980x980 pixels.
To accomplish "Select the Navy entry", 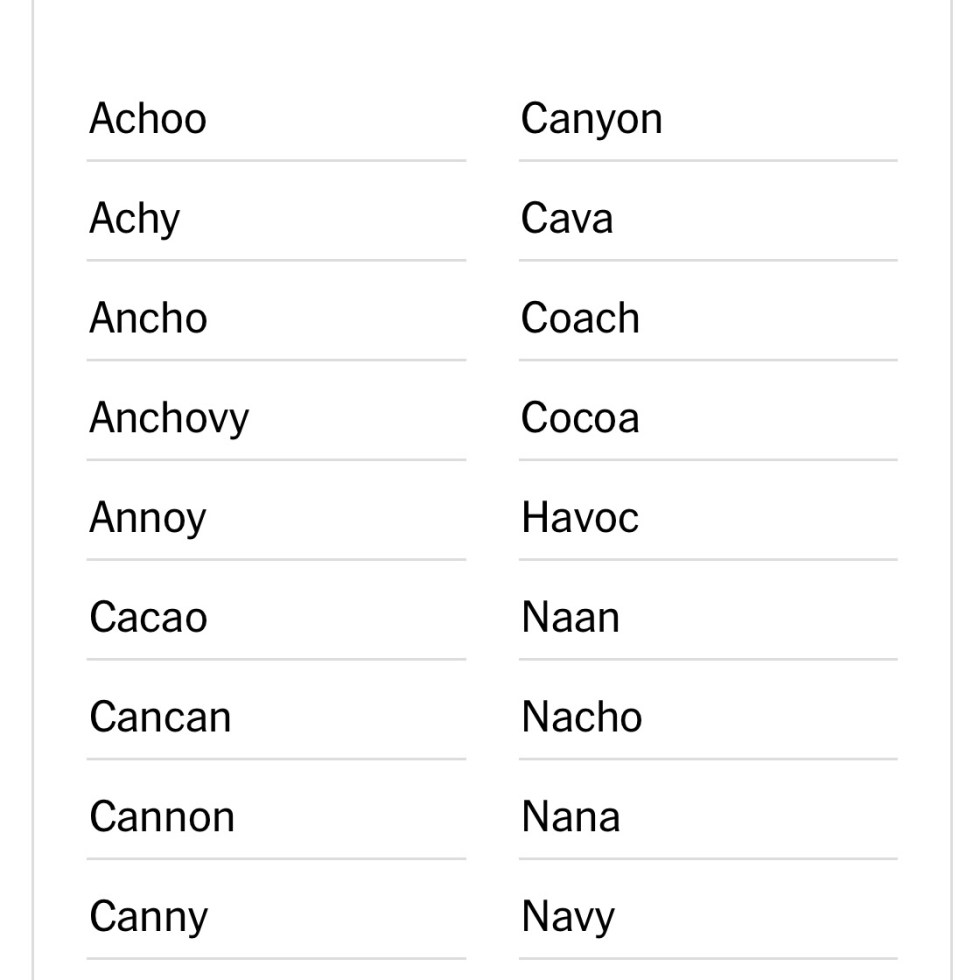I will [x=567, y=917].
